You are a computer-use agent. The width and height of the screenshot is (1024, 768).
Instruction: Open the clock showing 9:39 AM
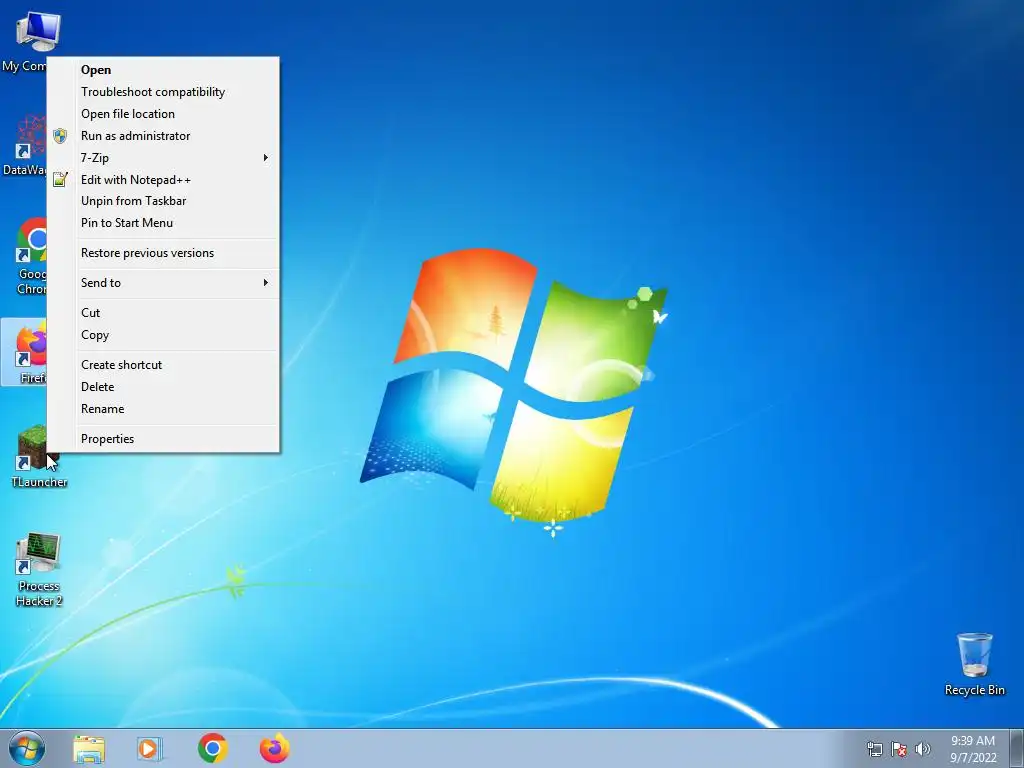[x=973, y=749]
